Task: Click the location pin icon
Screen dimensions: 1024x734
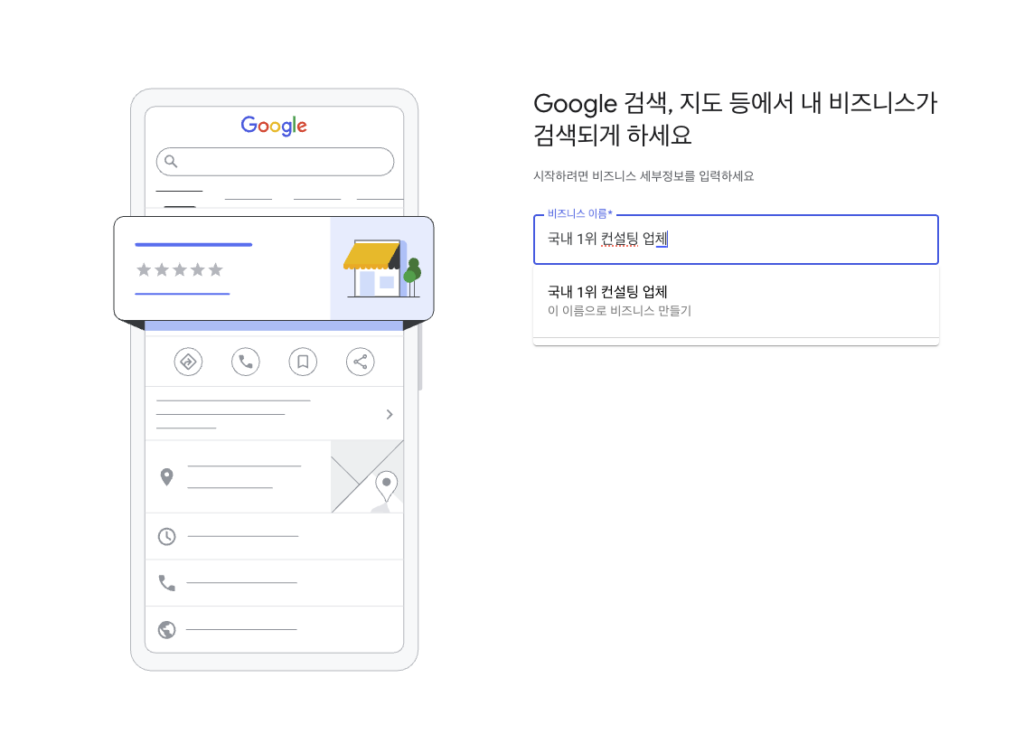Action: coord(167,477)
